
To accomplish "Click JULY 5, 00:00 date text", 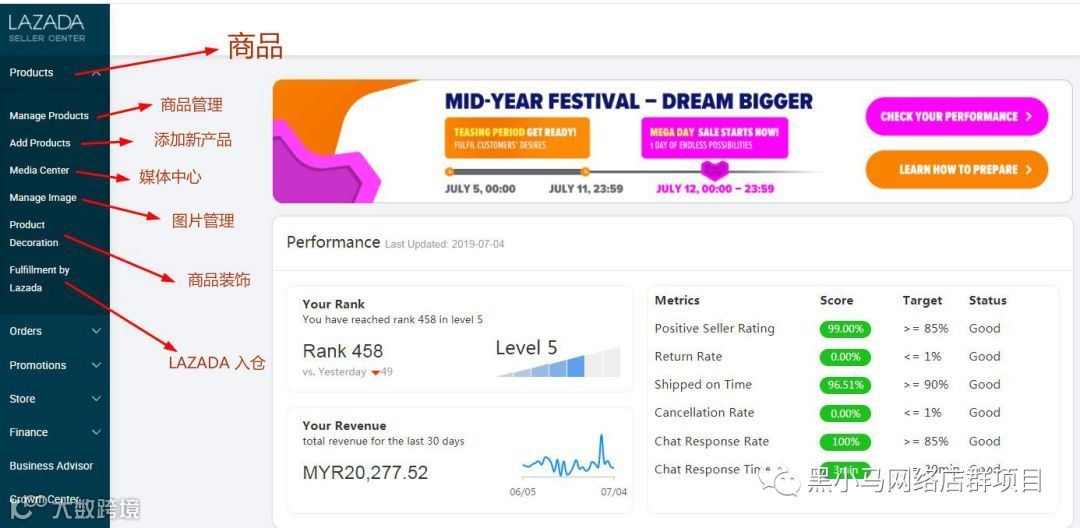I will tap(479, 189).
